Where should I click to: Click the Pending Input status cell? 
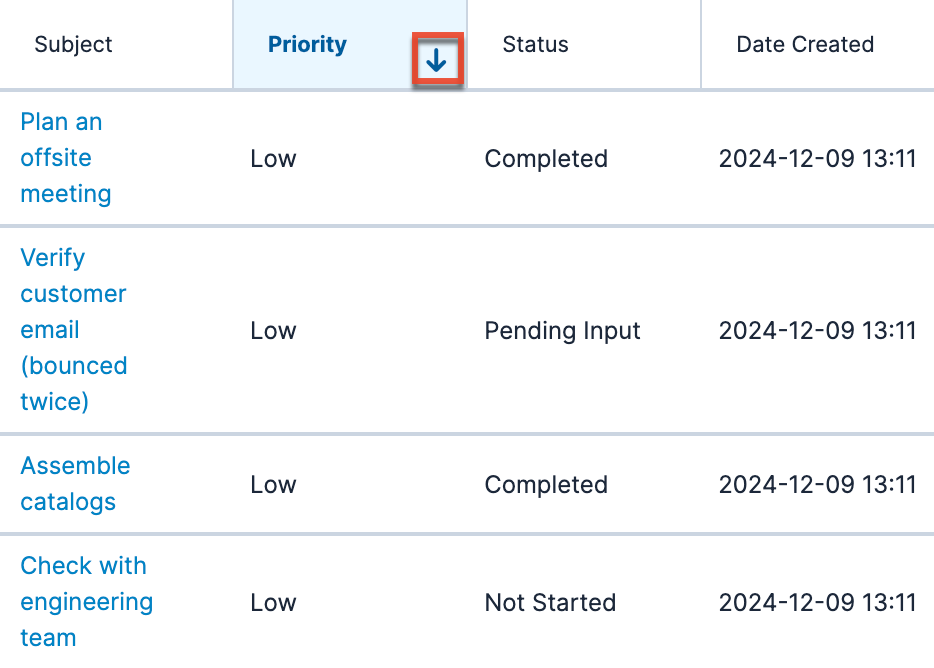[562, 331]
